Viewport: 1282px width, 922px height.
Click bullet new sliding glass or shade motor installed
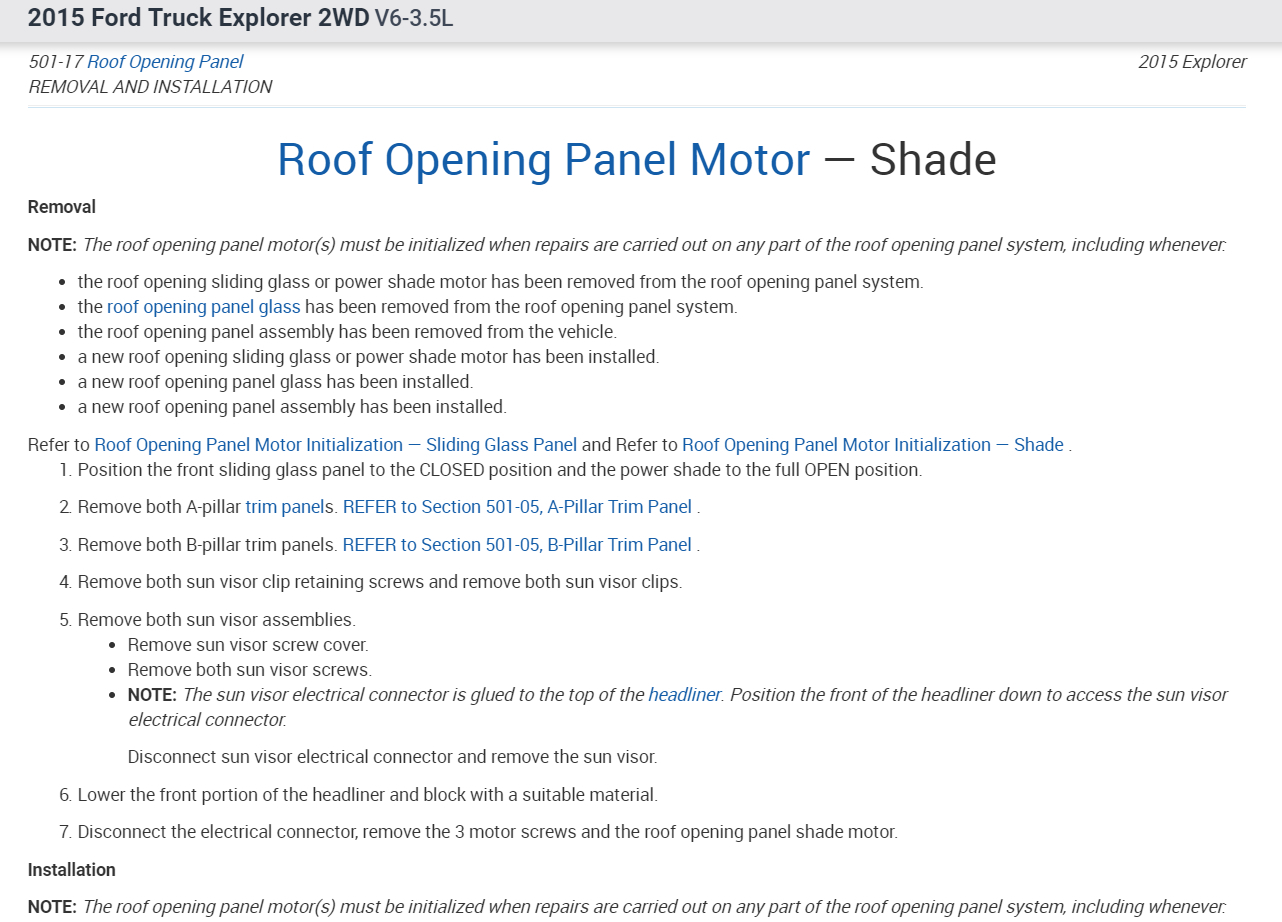368,357
